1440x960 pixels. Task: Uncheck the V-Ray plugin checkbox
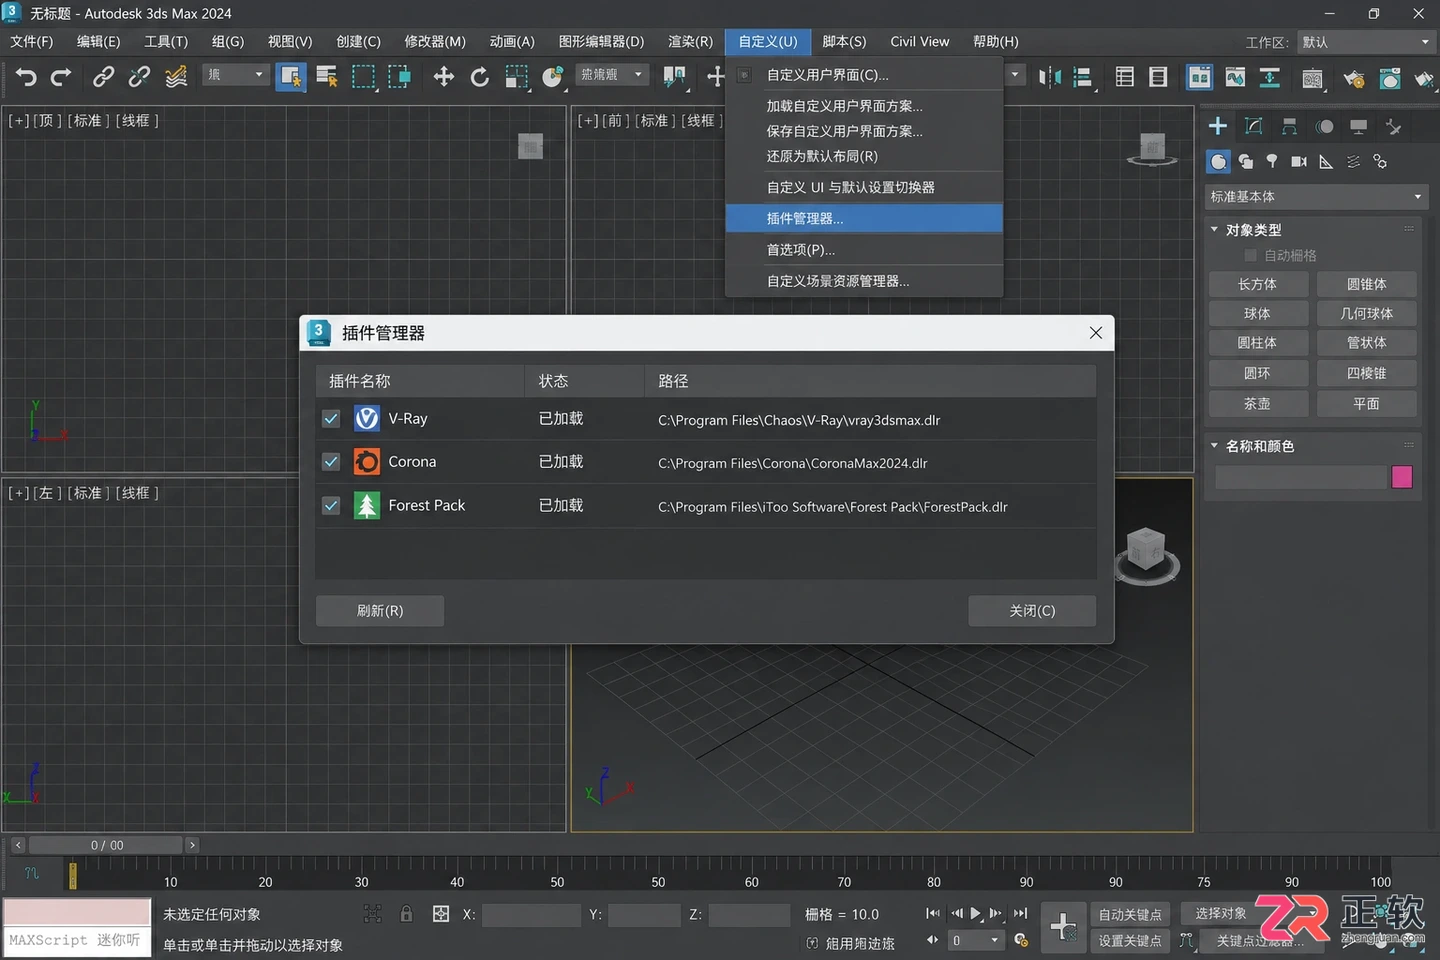[x=331, y=419]
